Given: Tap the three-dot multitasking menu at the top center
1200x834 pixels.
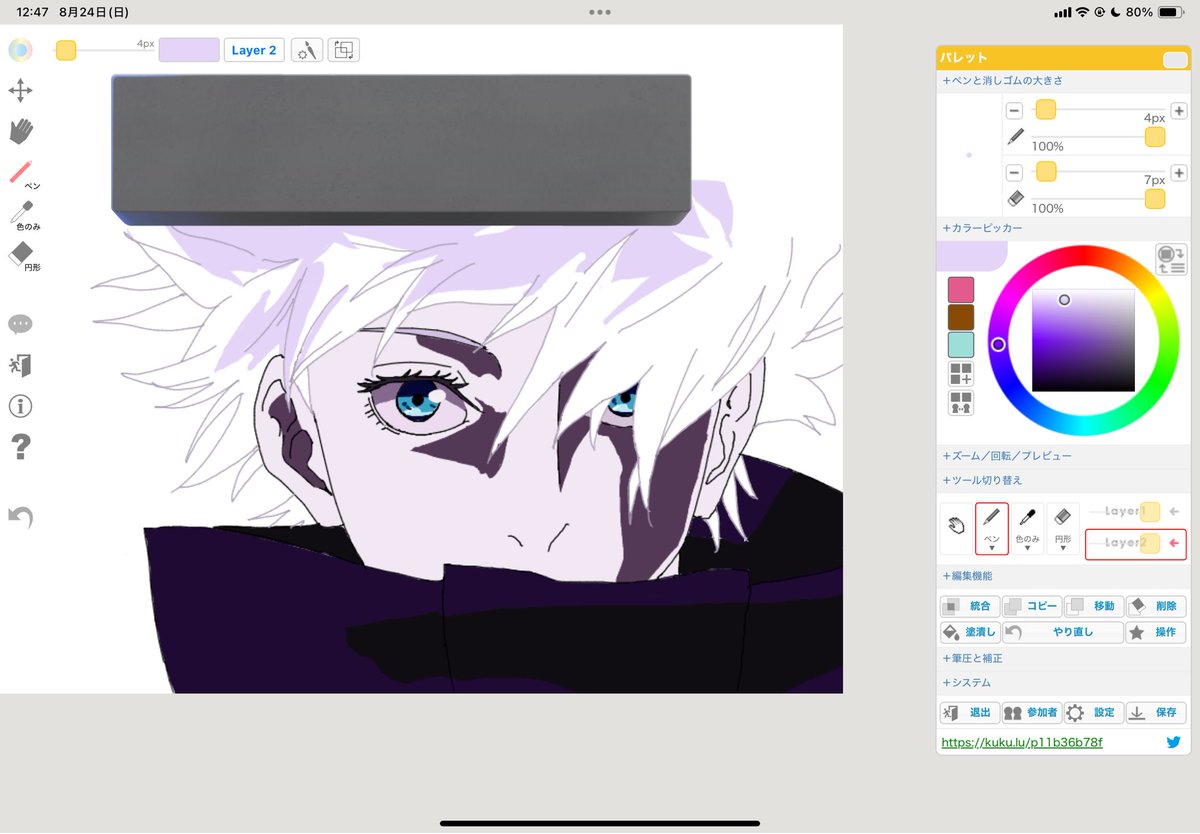Looking at the screenshot, I should pyautogui.click(x=600, y=12).
